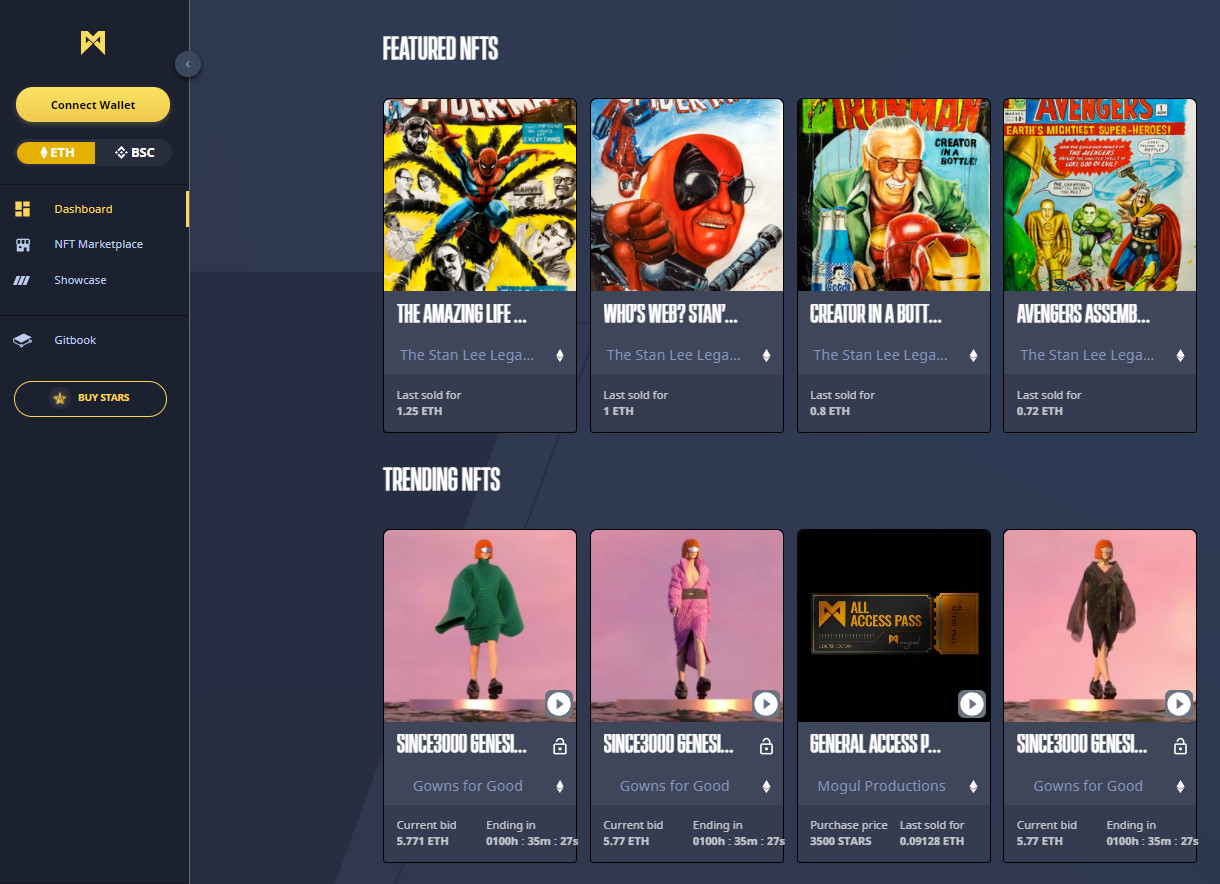Click collection name under Creator in a Bottle card
Screen dimensions: 1220x884
[x=881, y=355]
